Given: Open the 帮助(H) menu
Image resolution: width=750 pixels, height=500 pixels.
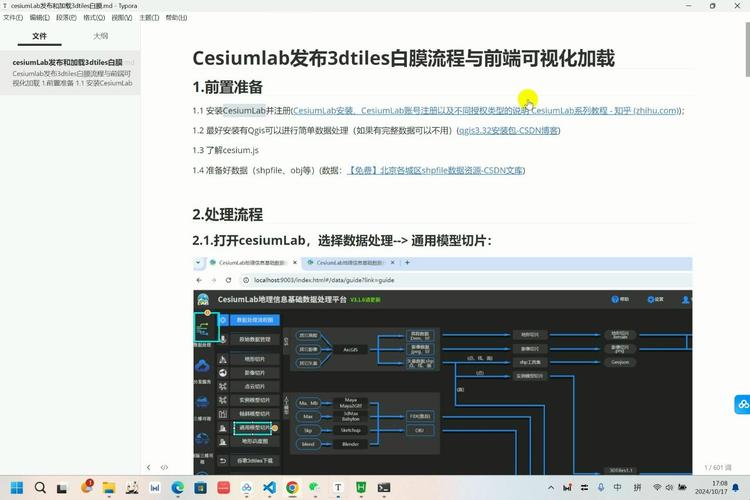Looking at the screenshot, I should [x=176, y=18].
